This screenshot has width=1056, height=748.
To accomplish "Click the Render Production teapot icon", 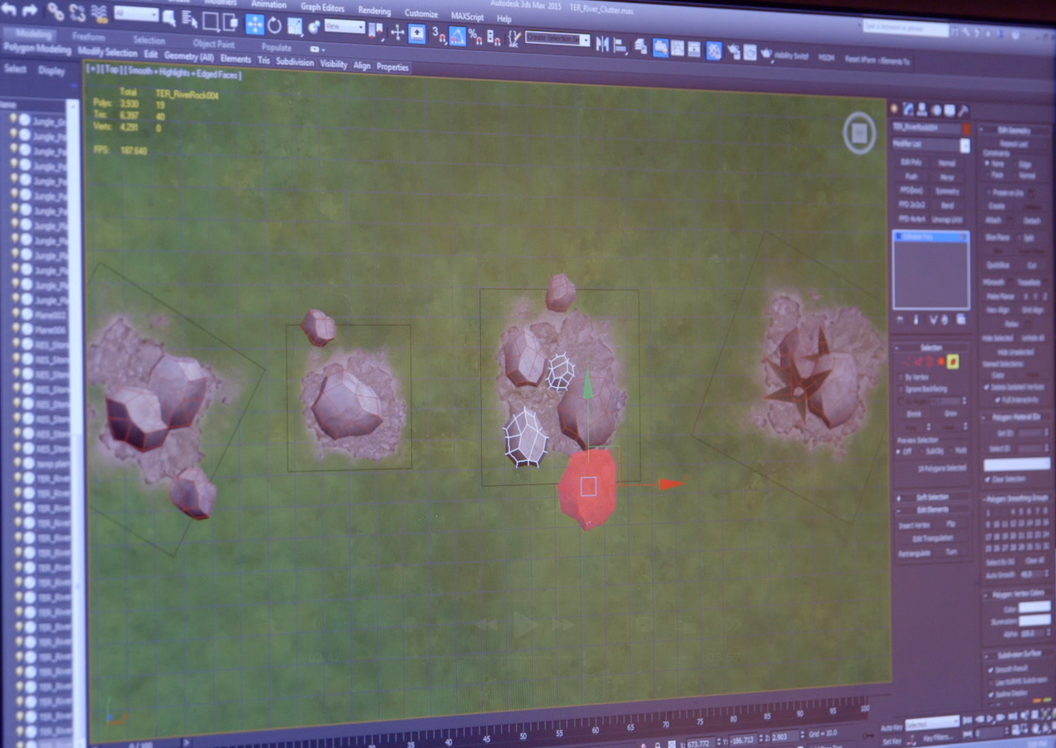I will coord(766,54).
